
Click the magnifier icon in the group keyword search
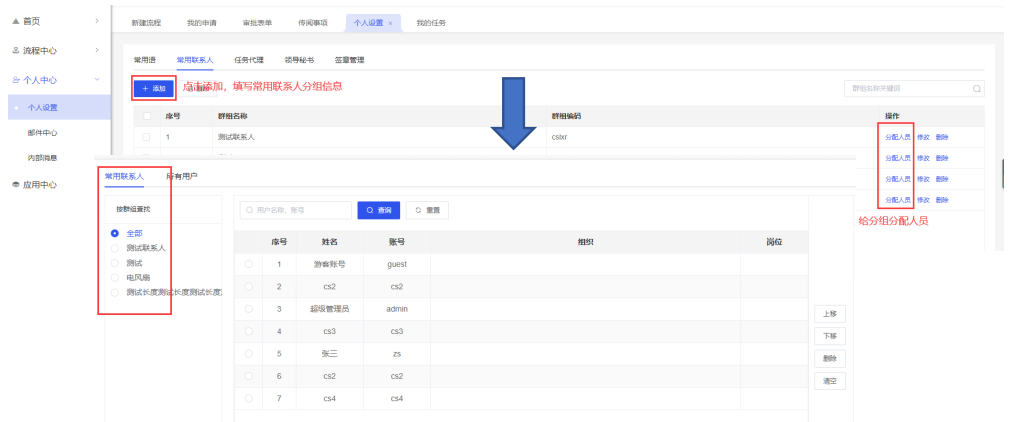976,89
